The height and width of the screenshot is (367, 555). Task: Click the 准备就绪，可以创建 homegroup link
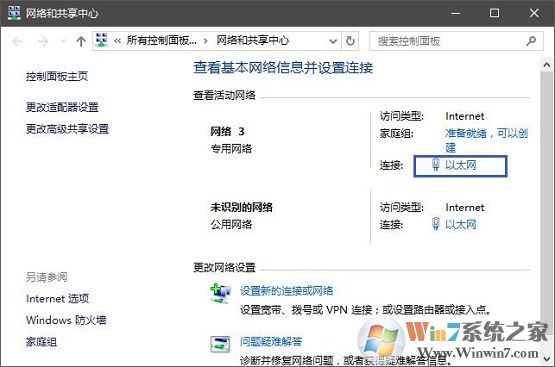coord(486,140)
